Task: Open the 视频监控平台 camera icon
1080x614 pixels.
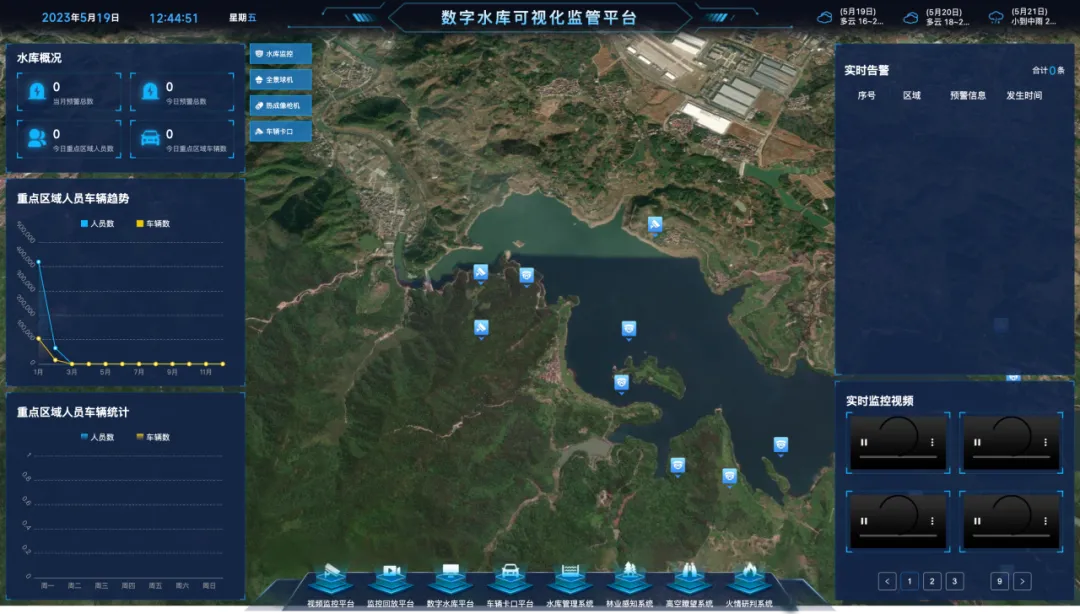Action: point(331,577)
